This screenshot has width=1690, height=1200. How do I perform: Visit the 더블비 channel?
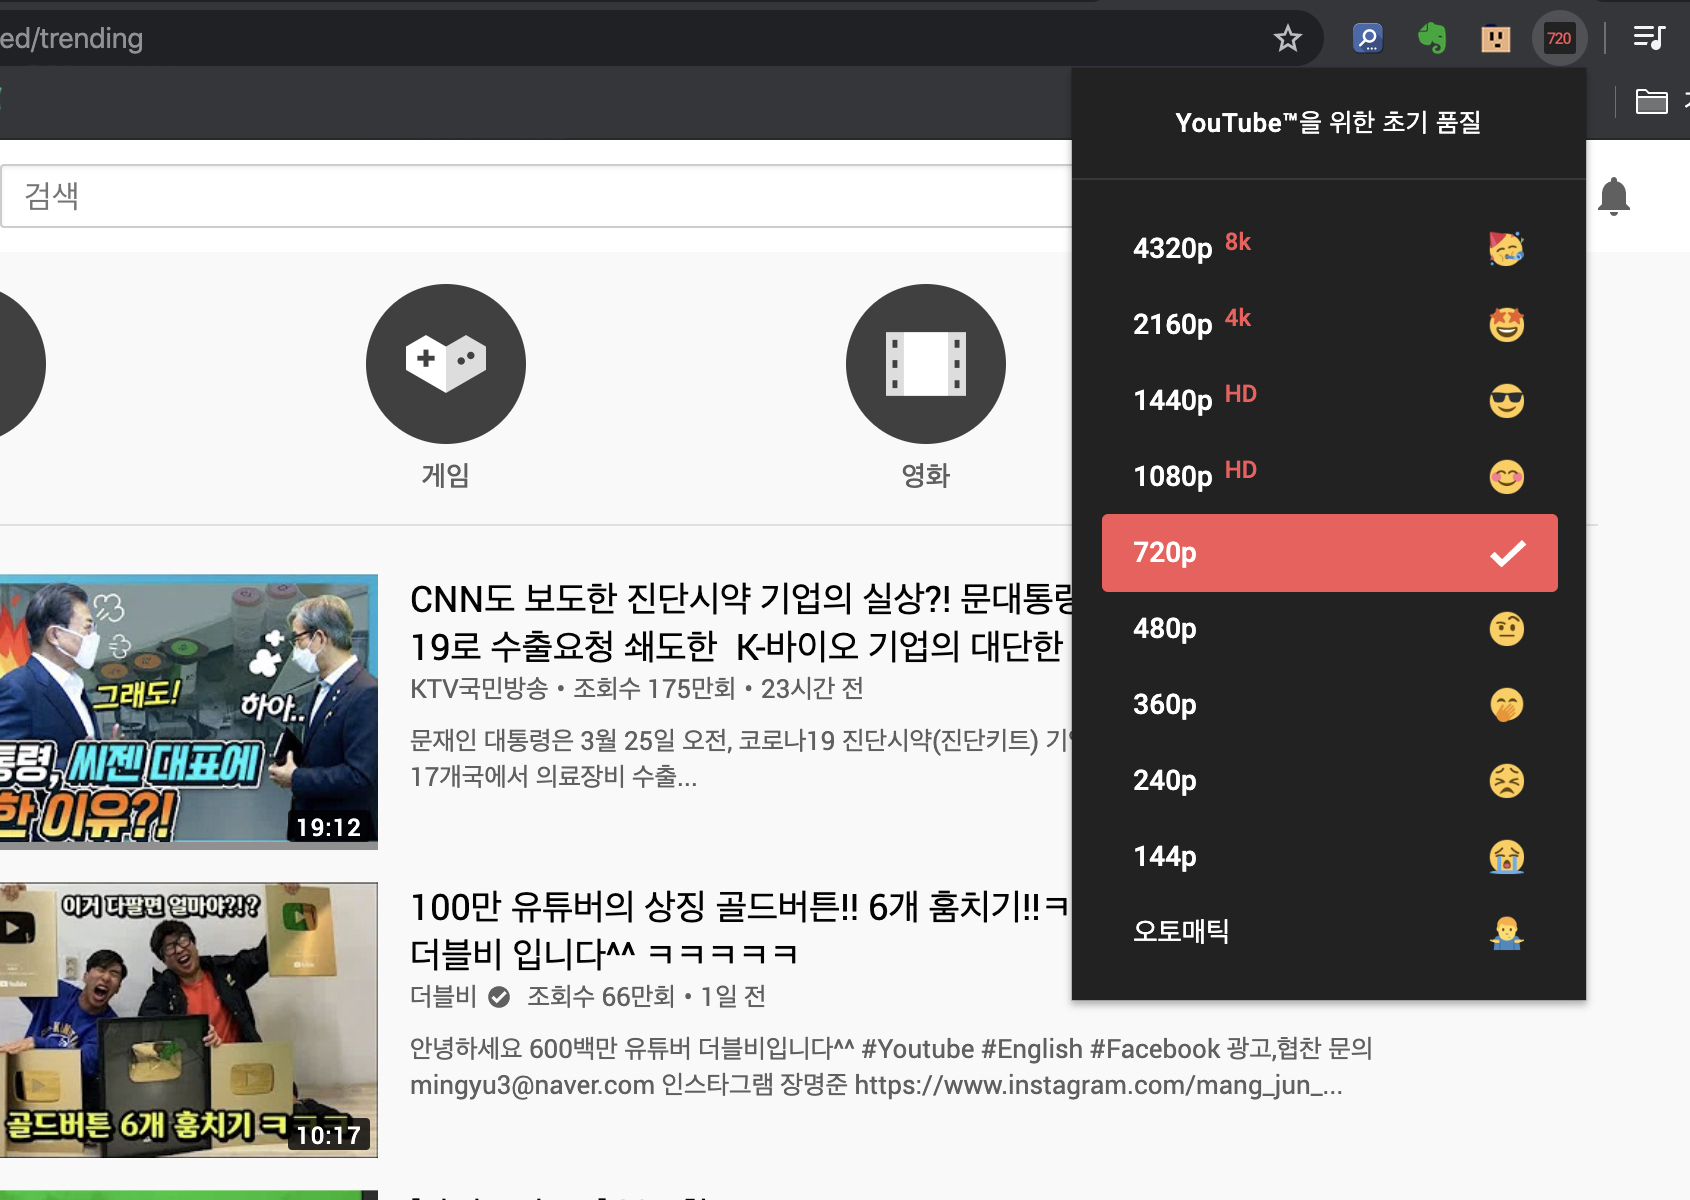(443, 997)
